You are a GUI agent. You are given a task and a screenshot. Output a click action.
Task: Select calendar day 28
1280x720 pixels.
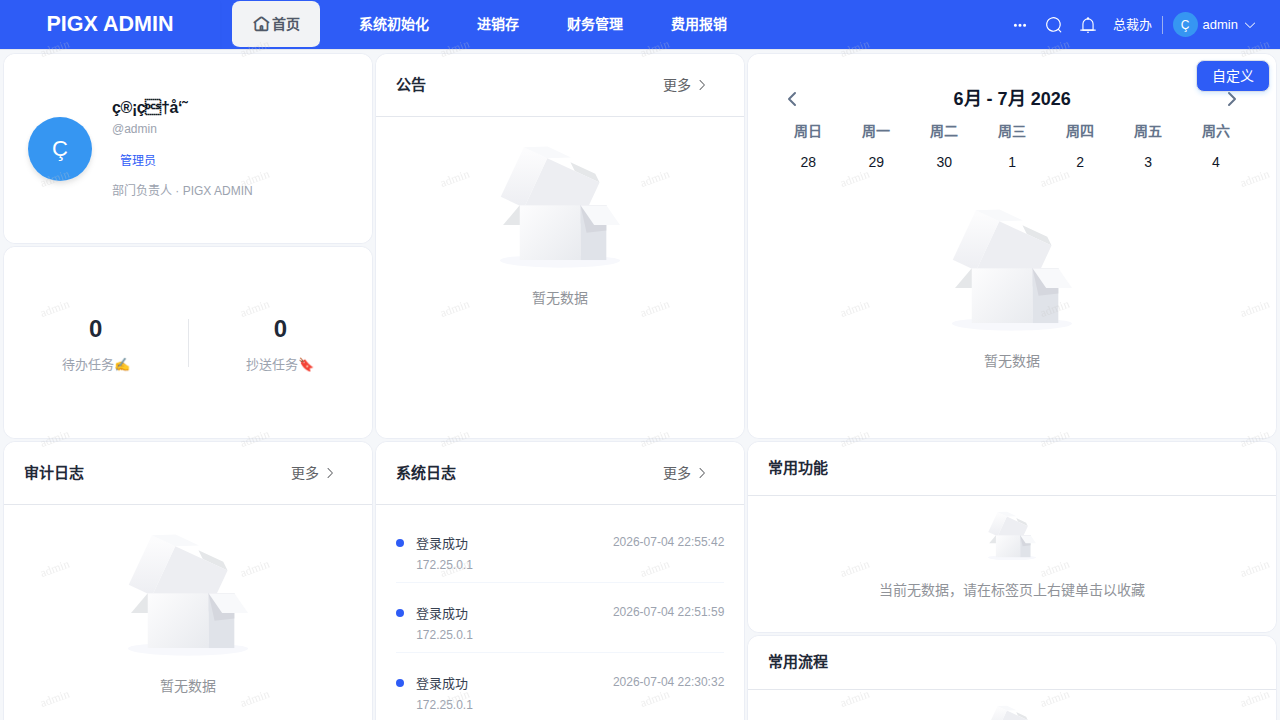[808, 162]
